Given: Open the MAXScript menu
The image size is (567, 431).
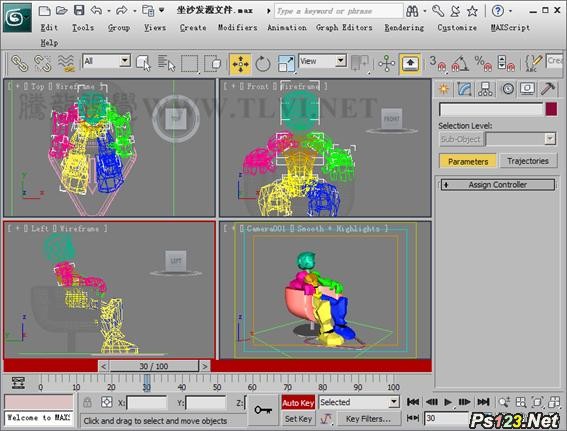Looking at the screenshot, I should pyautogui.click(x=510, y=27).
